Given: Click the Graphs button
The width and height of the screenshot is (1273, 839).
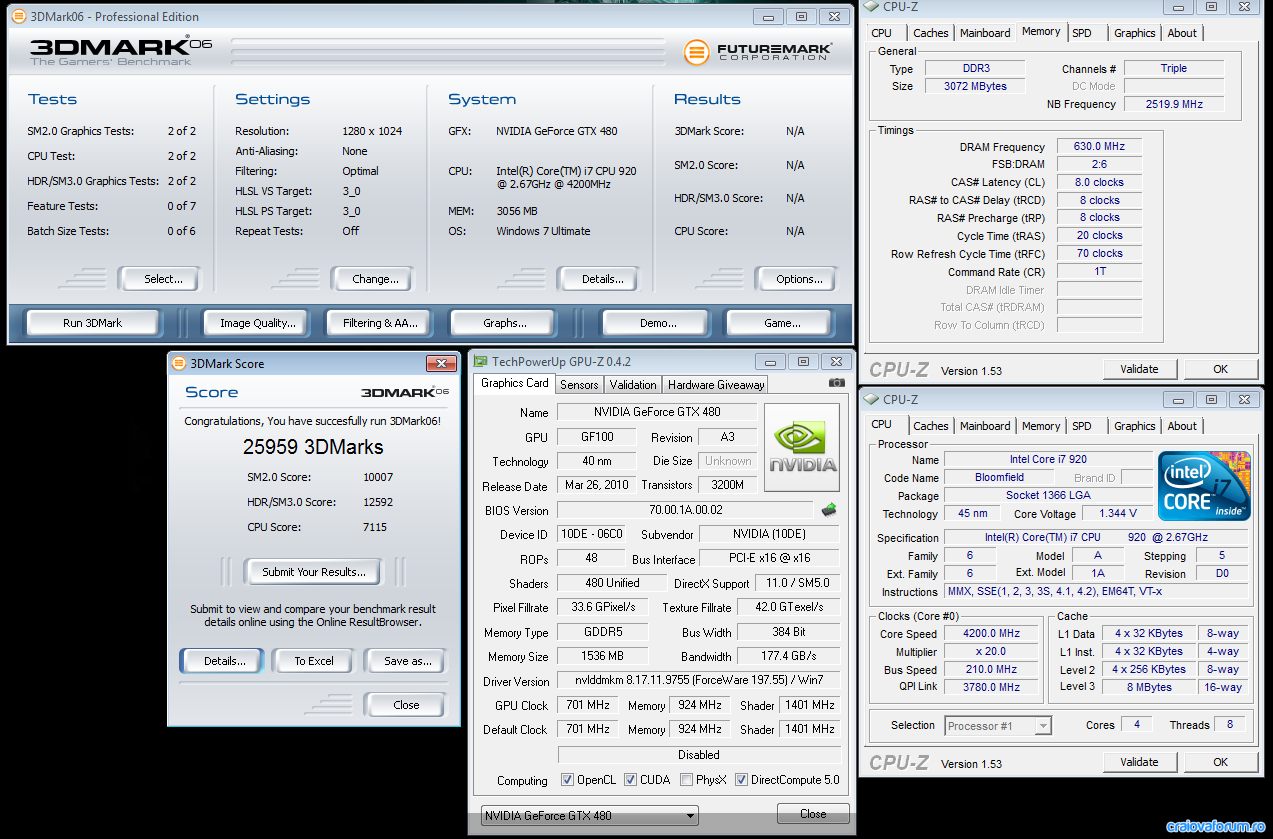Looking at the screenshot, I should (x=505, y=323).
